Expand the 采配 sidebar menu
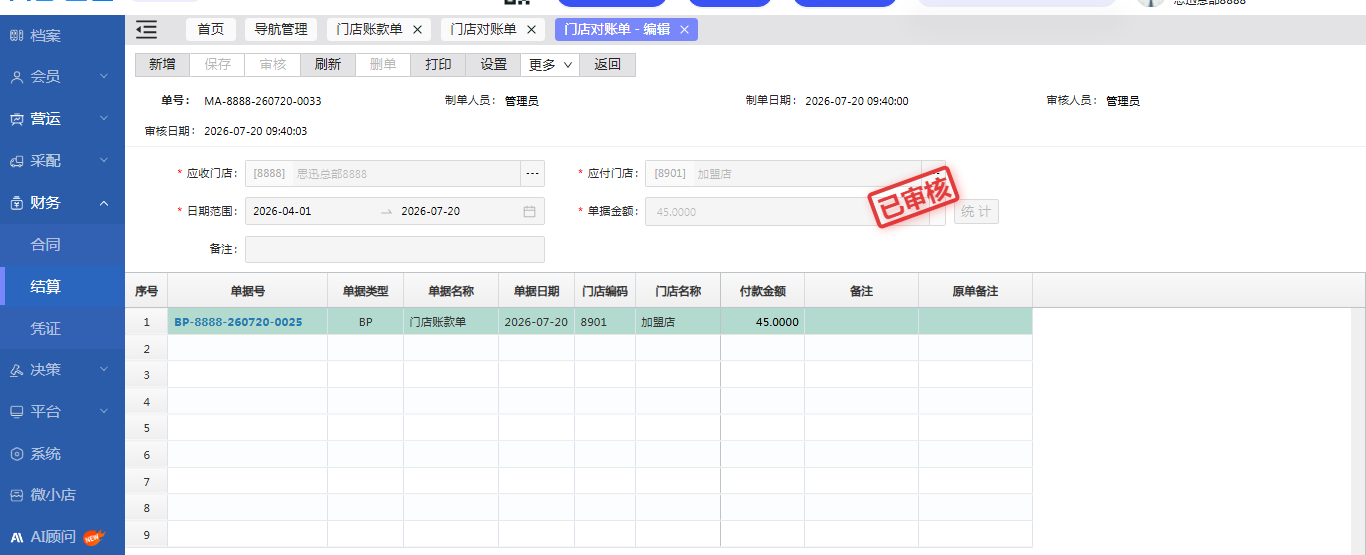 pyautogui.click(x=62, y=161)
